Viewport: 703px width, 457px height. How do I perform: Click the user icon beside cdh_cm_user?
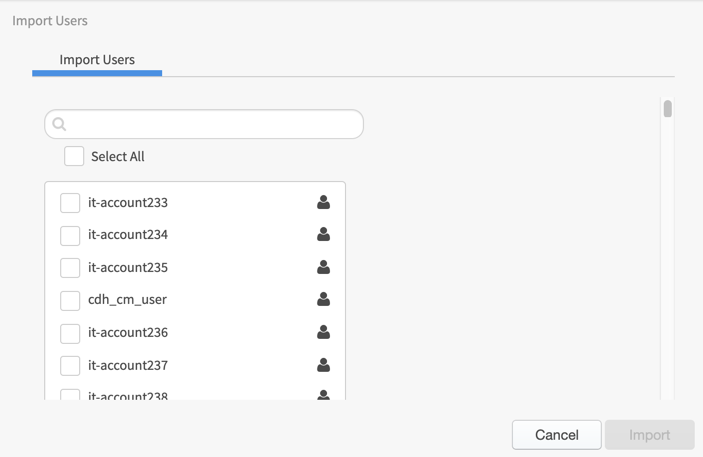point(323,299)
